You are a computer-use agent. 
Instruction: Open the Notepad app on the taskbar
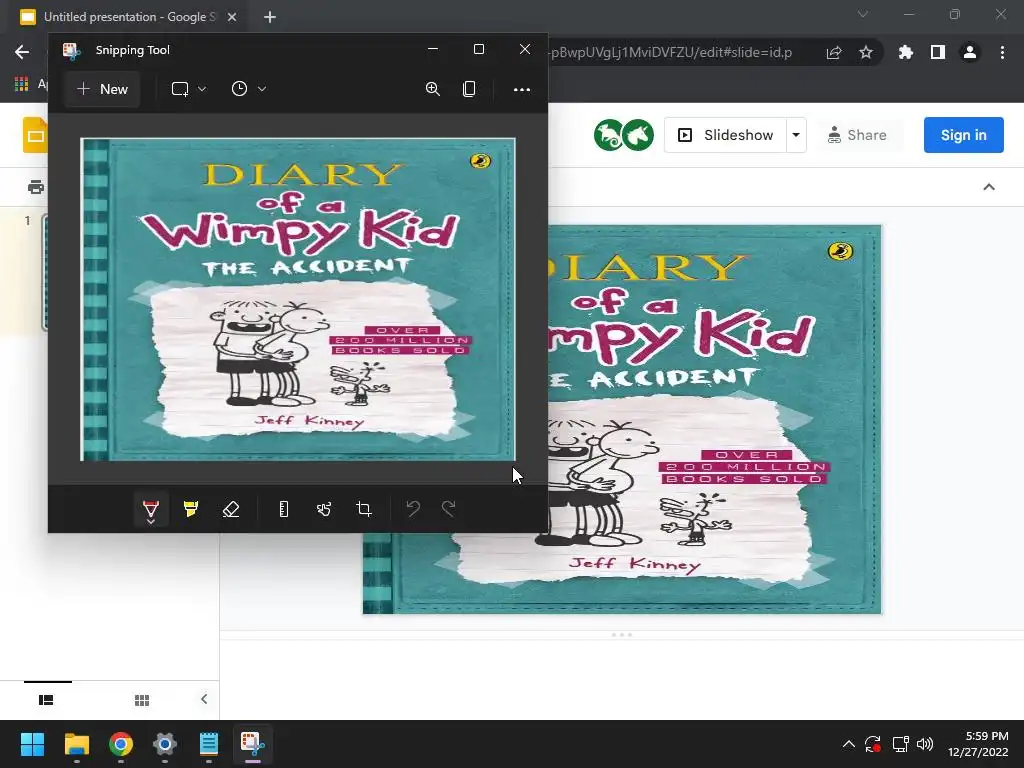click(x=209, y=744)
